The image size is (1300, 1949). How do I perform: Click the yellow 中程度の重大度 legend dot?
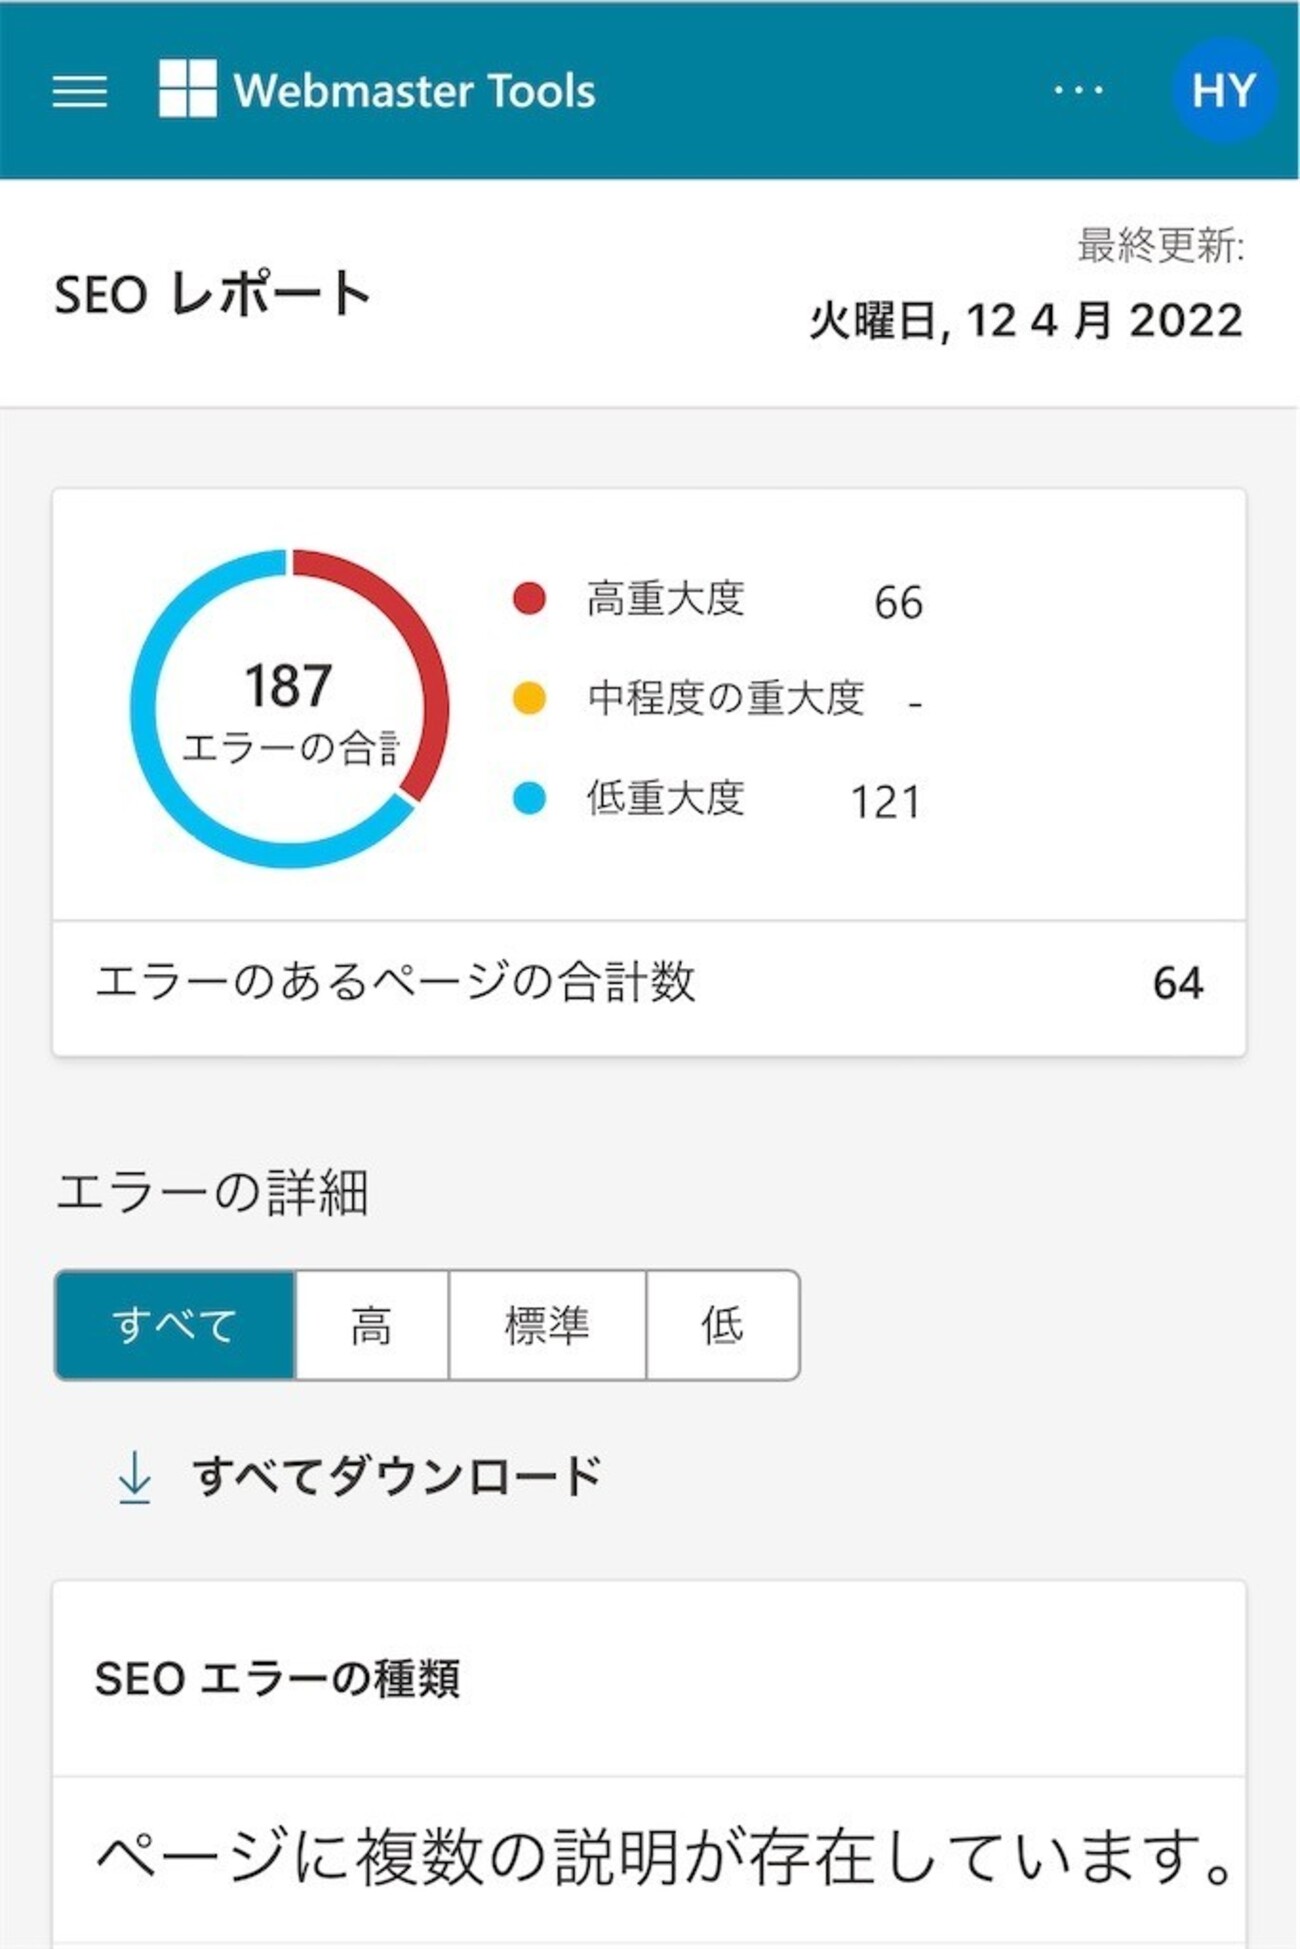[x=529, y=697]
